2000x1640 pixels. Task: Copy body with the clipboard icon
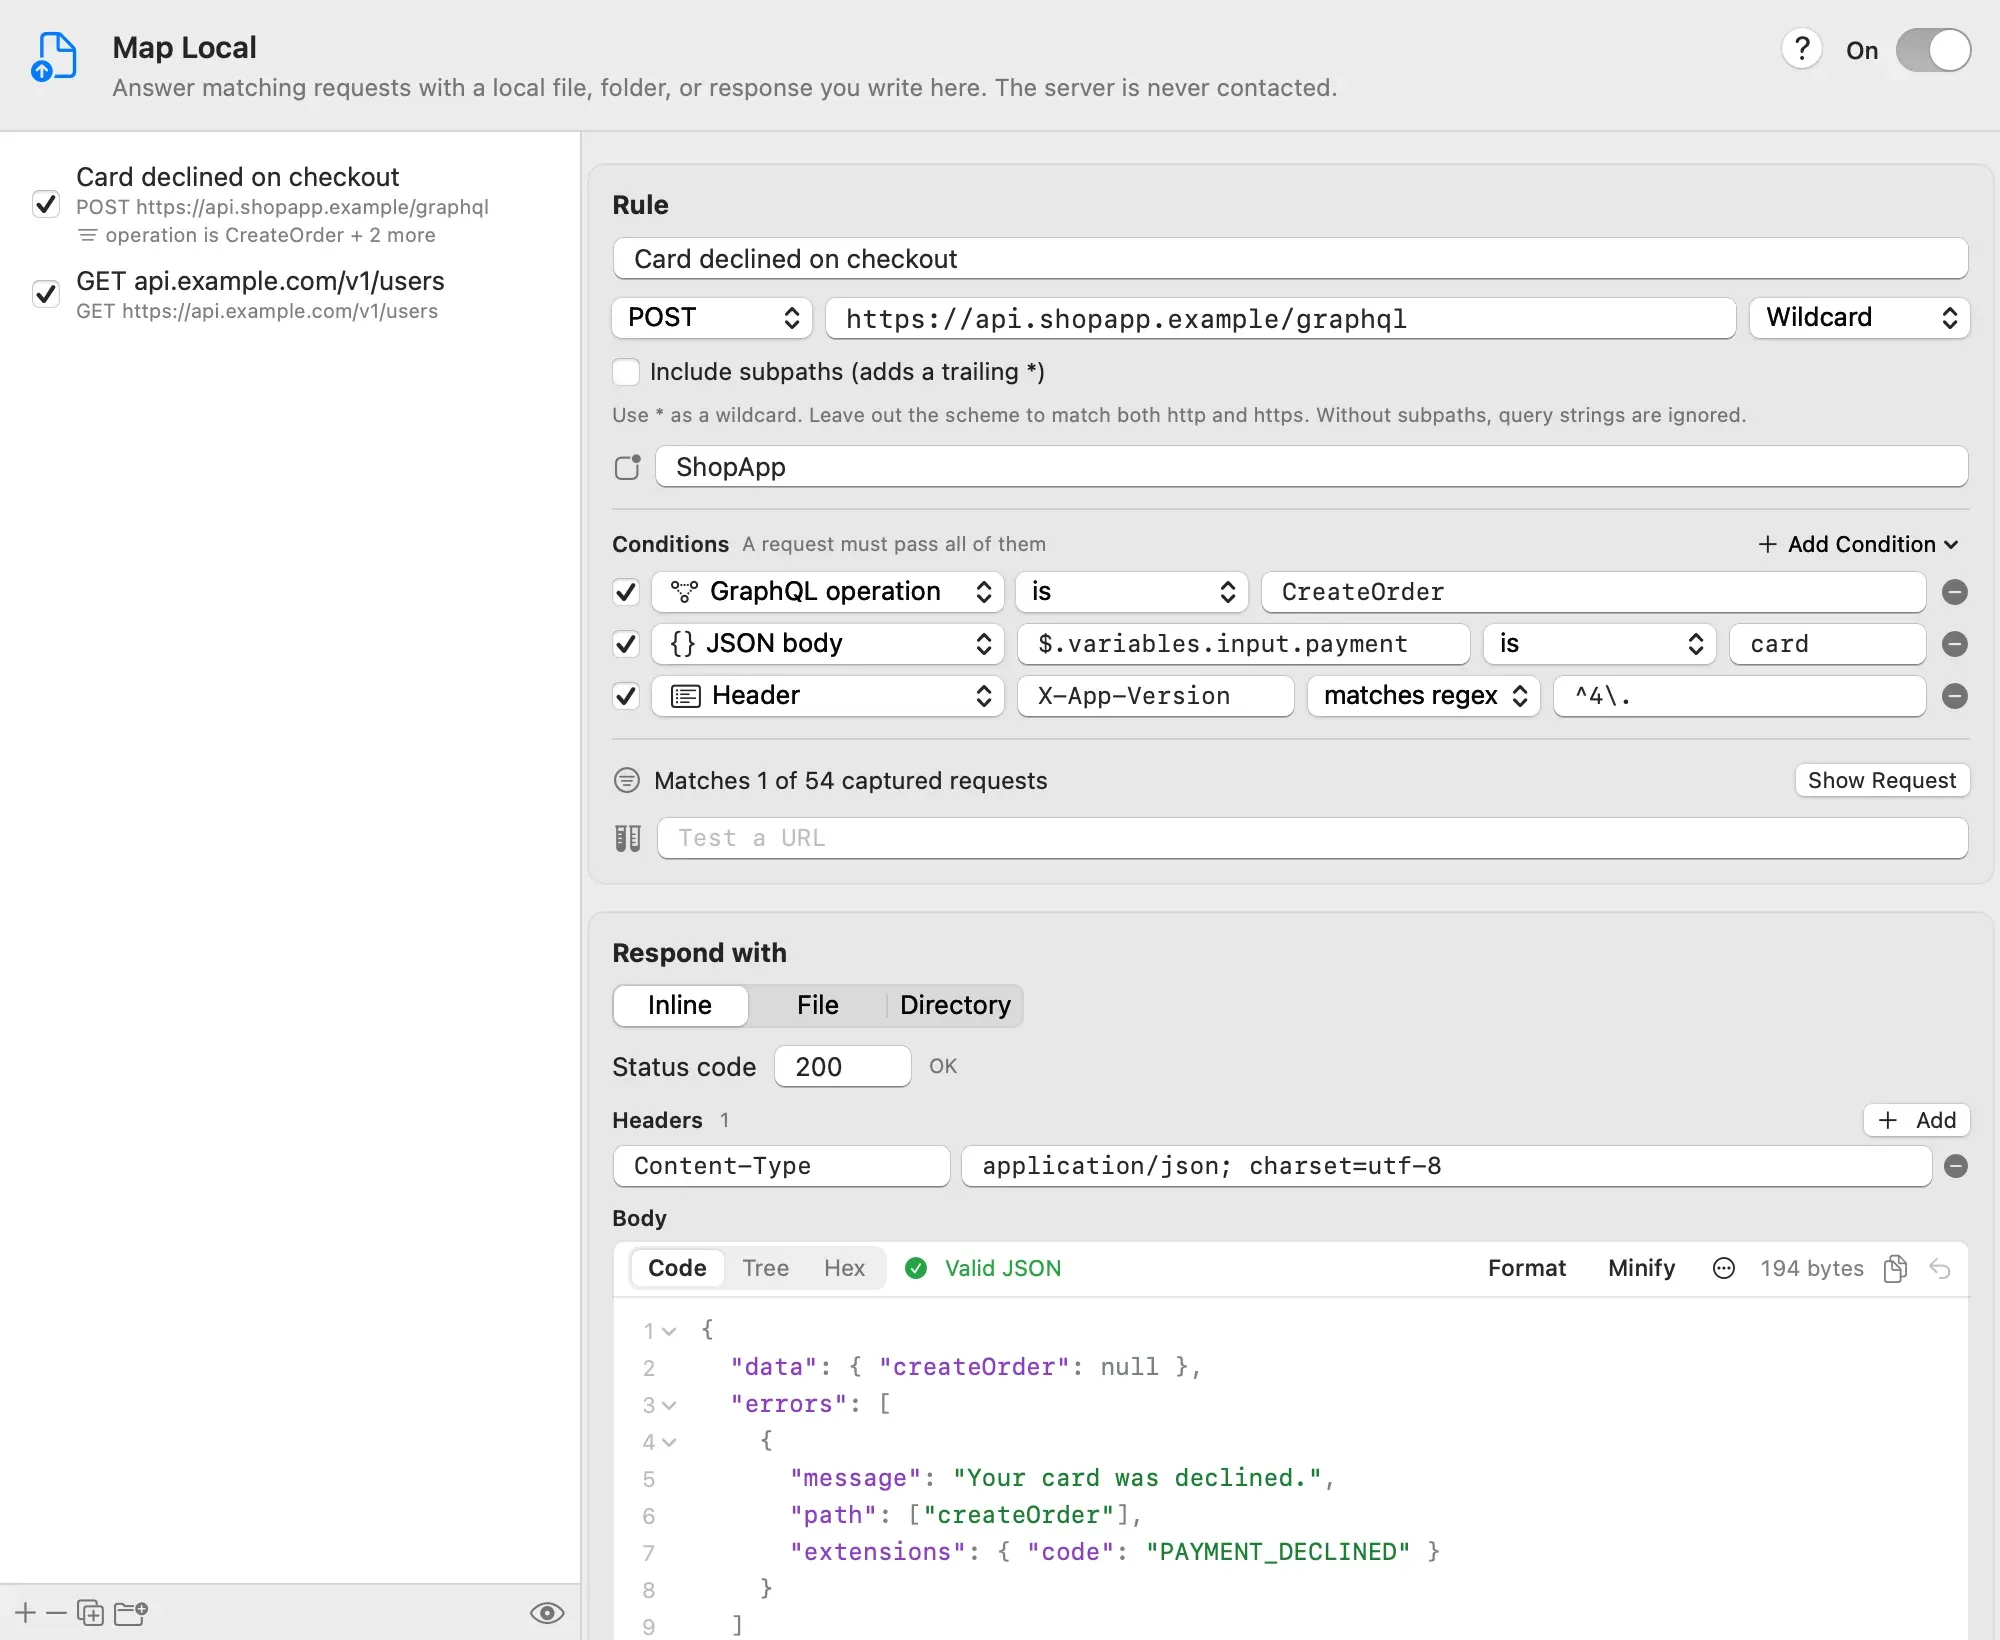click(x=1895, y=1269)
